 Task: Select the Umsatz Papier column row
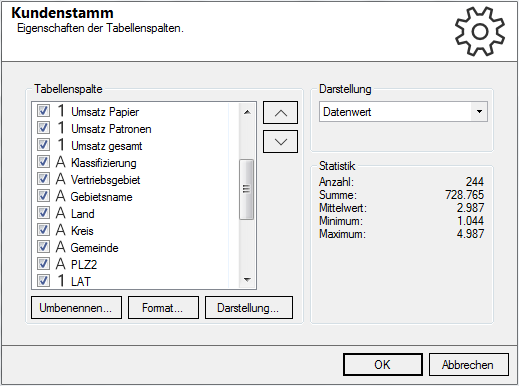click(x=133, y=111)
